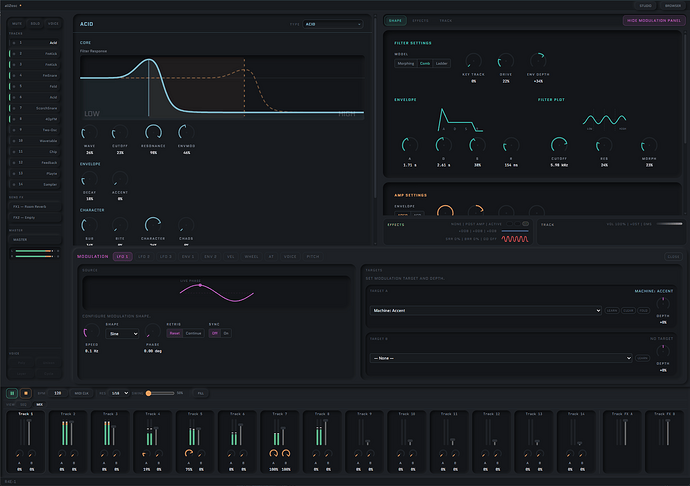Select FX1 Room Reverb send
This screenshot has width=690, height=486.
pos(35,206)
